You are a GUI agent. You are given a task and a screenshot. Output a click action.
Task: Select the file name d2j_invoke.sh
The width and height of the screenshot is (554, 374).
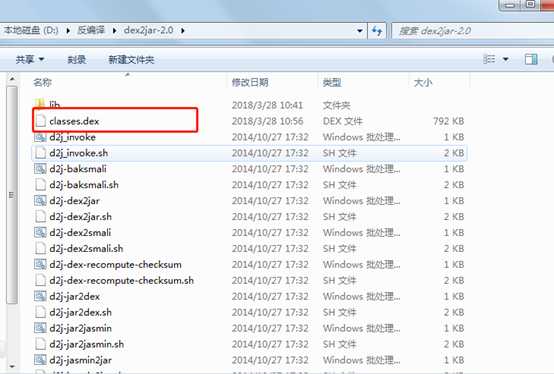pyautogui.click(x=78, y=153)
